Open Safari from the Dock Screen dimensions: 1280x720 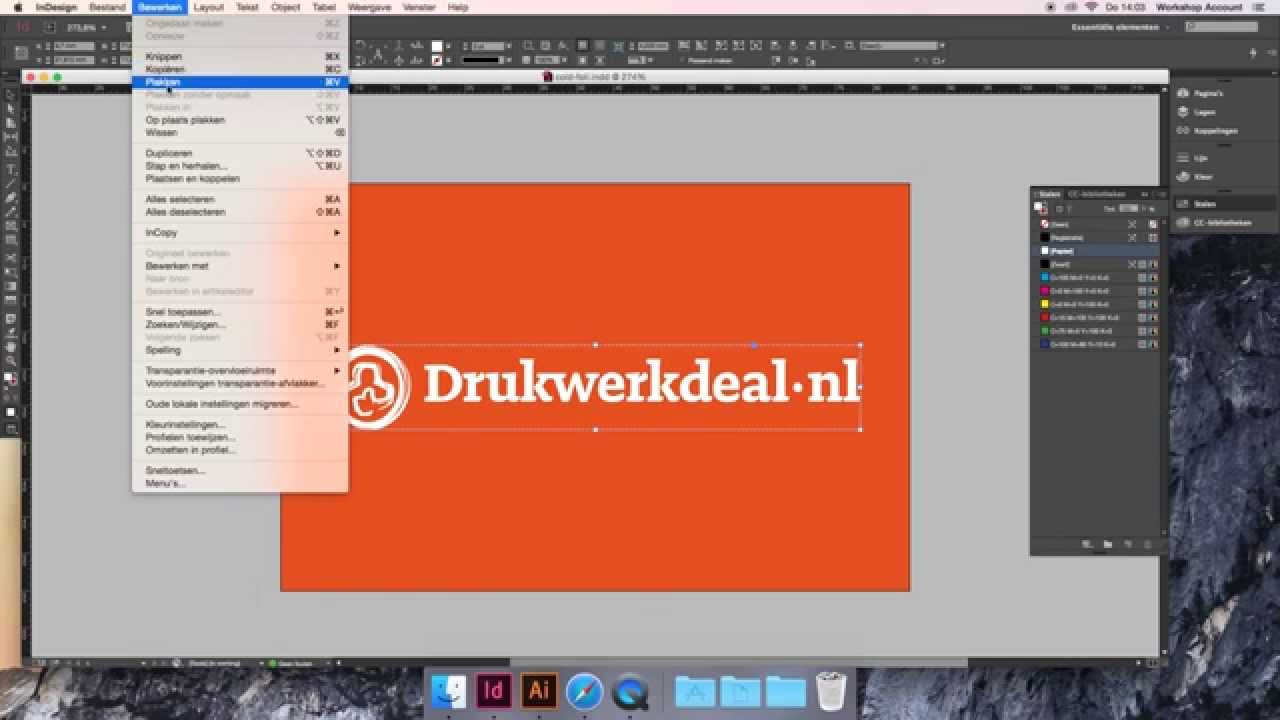tap(585, 691)
